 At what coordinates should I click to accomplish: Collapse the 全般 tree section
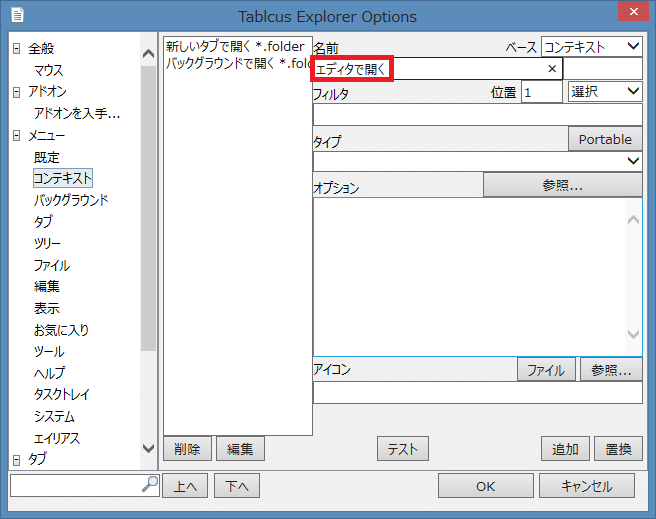click(17, 49)
